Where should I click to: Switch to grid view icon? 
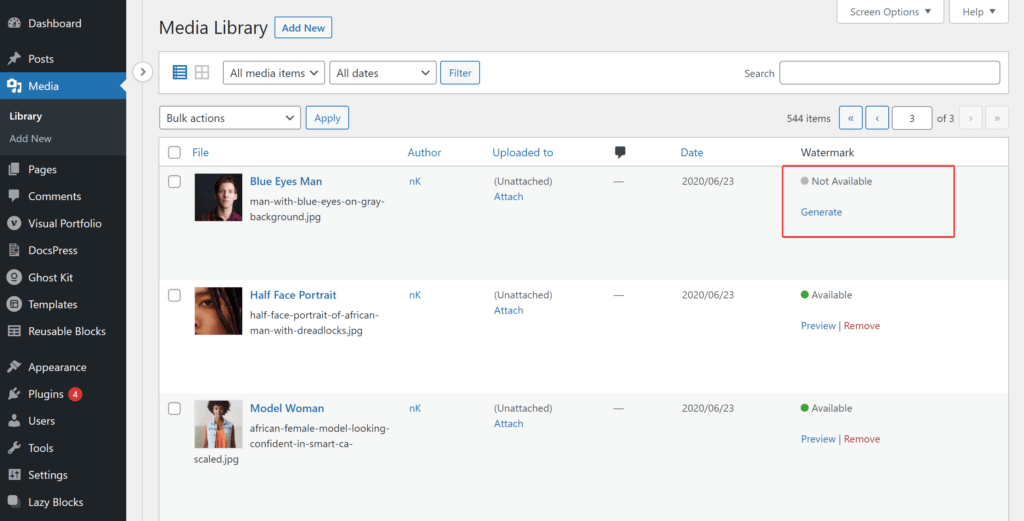[x=202, y=72]
